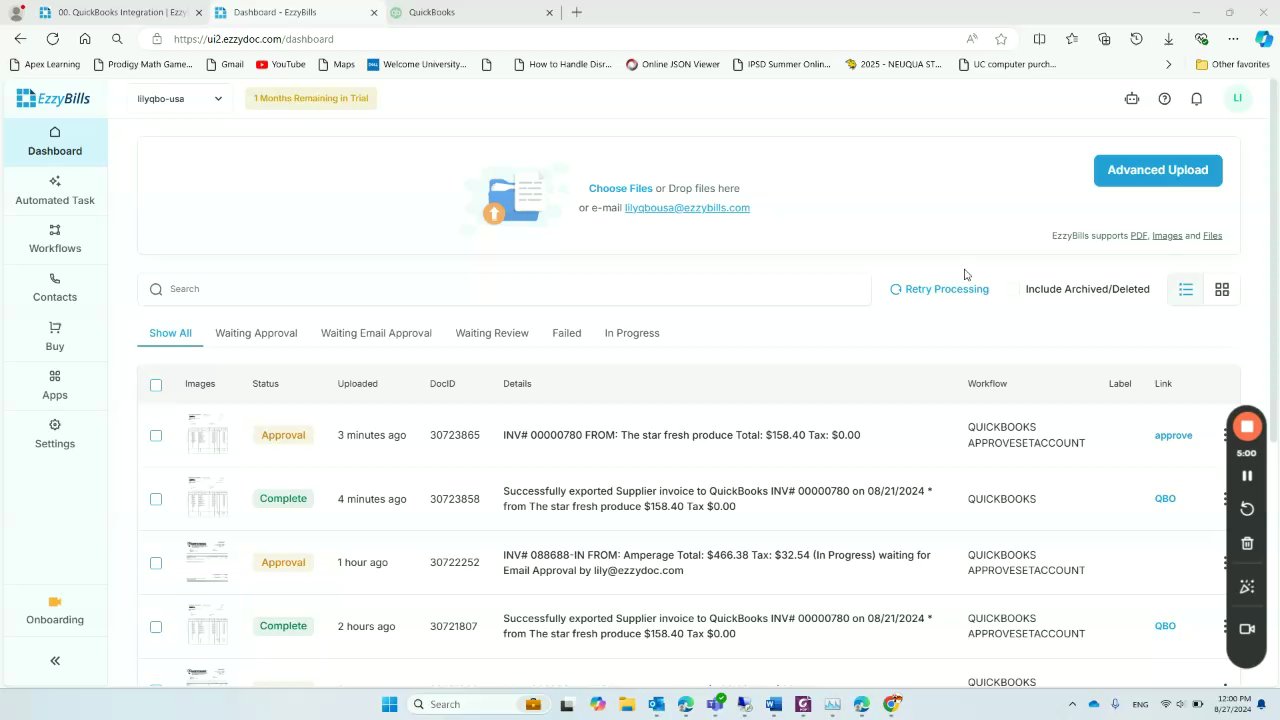Click the approve link for DocID 30723865
Image resolution: width=1280 pixels, height=720 pixels.
coord(1173,435)
